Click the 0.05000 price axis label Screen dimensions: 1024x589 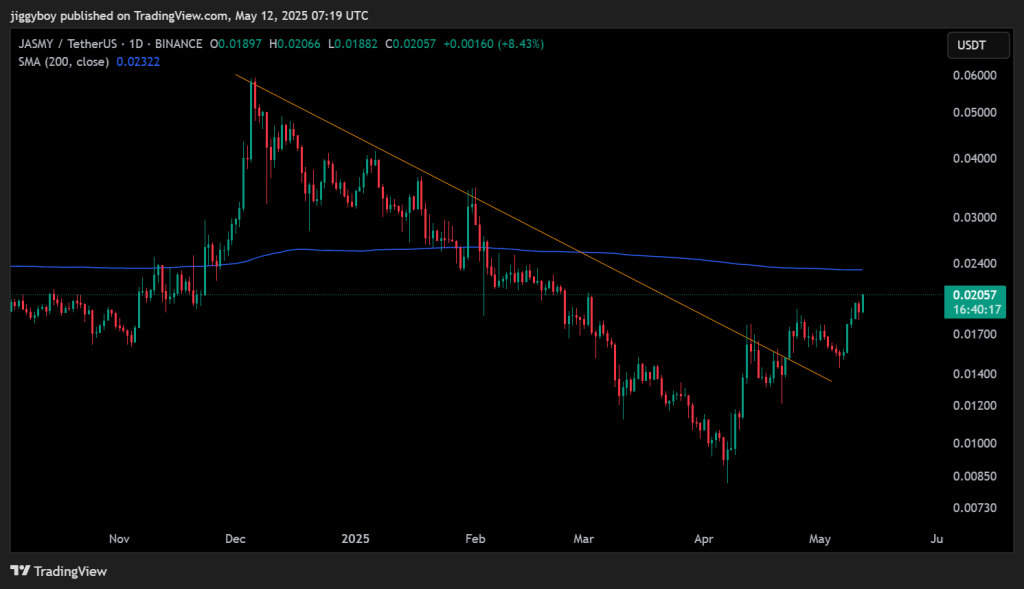coord(974,112)
